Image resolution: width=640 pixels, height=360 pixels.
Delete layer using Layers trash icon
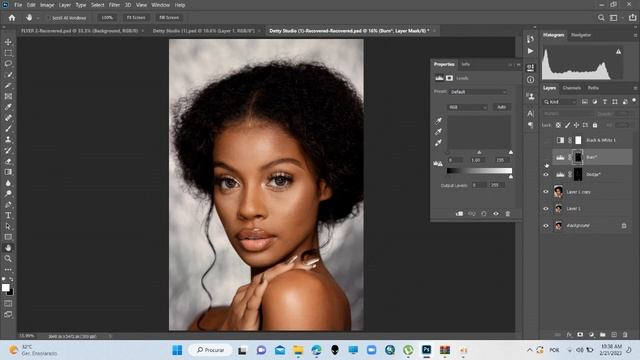pos(625,335)
